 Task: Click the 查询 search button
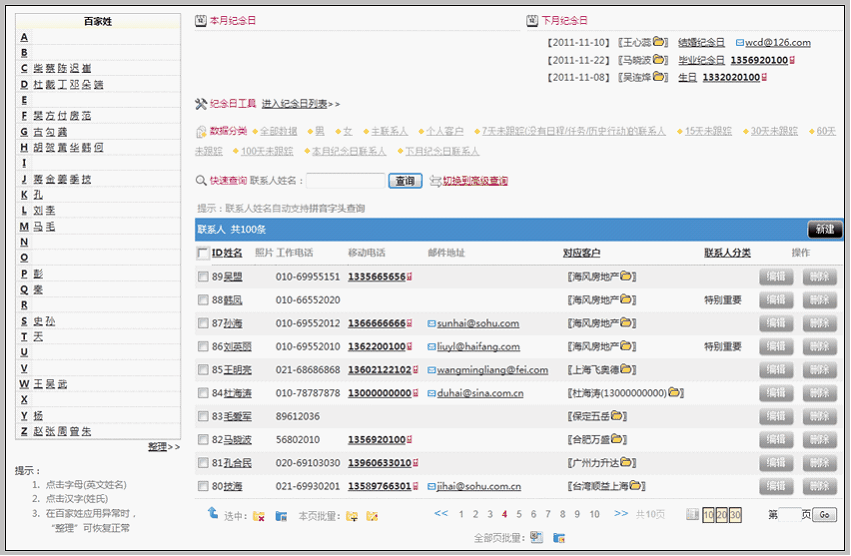[x=404, y=181]
